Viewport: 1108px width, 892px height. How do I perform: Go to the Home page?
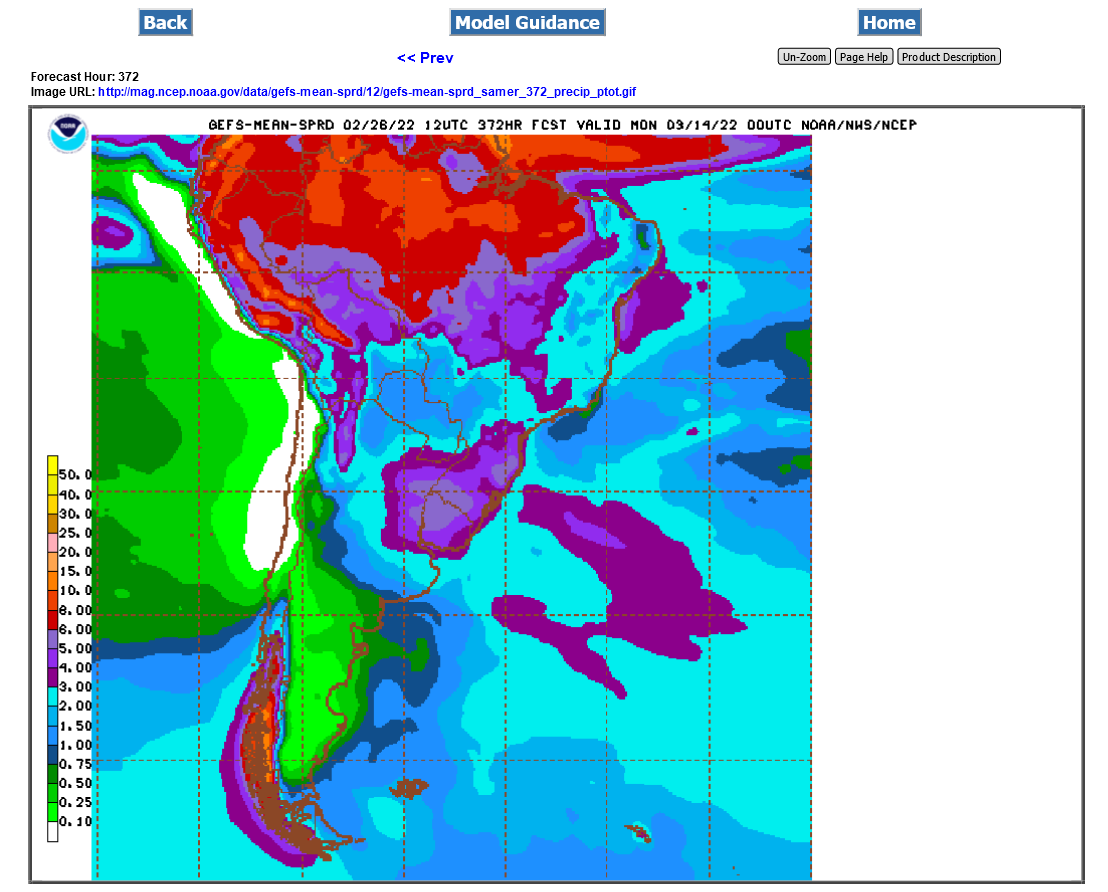point(889,22)
